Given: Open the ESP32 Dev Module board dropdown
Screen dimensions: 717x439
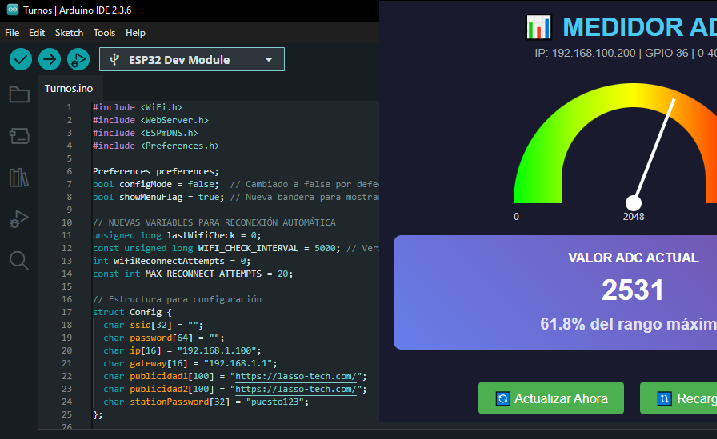Looking at the screenshot, I should pos(192,59).
